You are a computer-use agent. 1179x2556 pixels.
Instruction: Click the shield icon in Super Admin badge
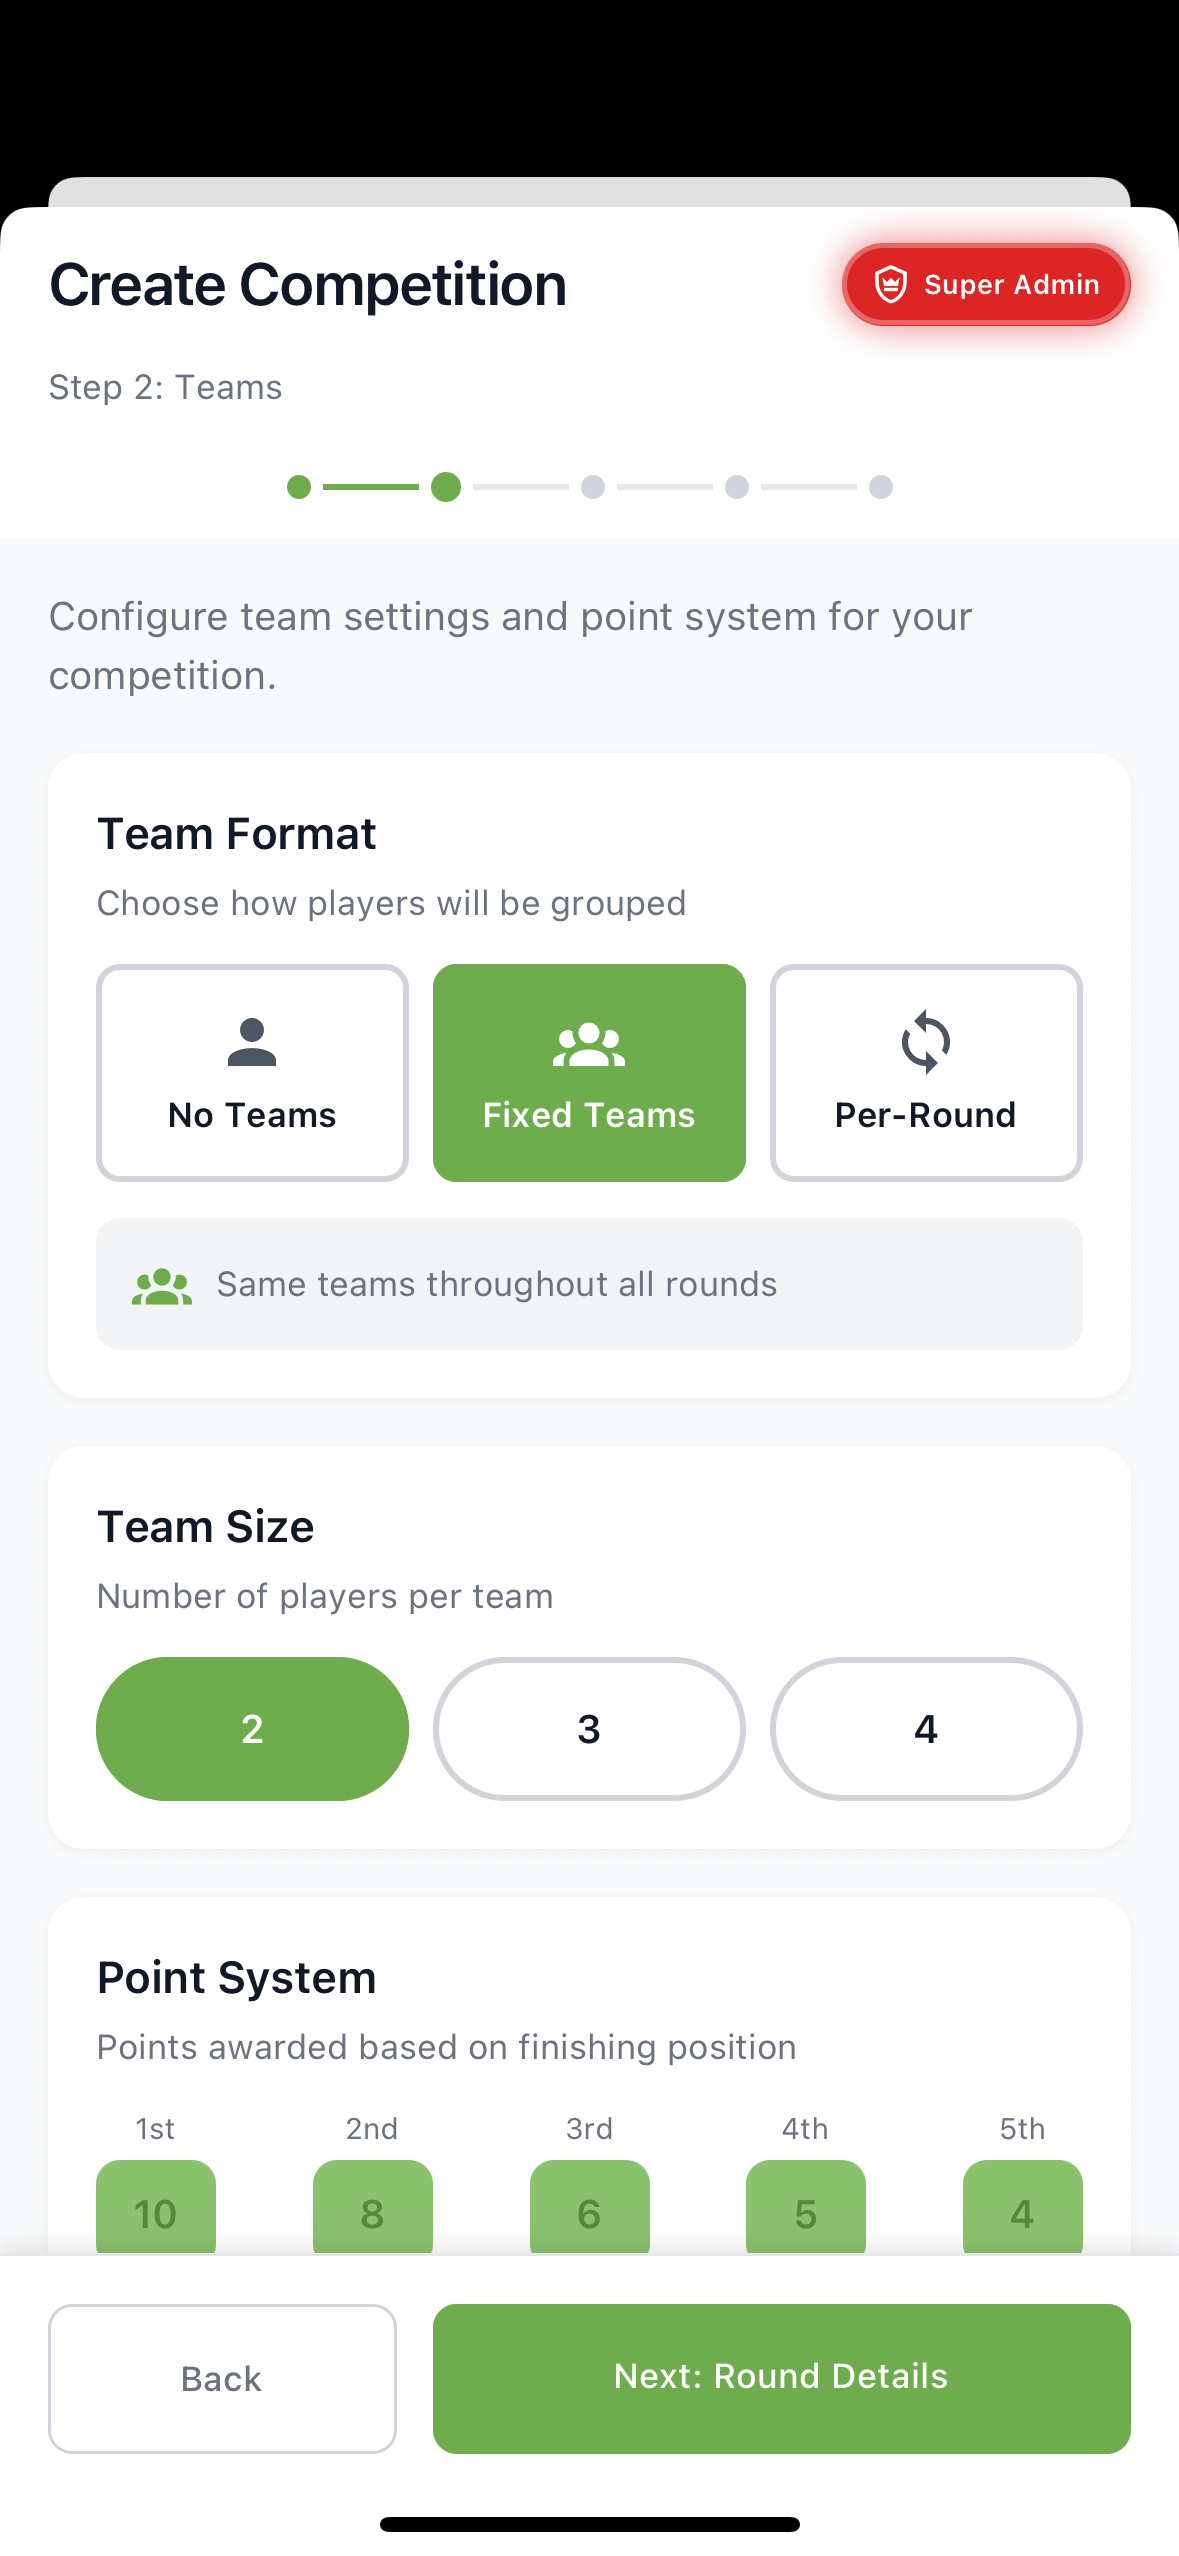coord(892,284)
